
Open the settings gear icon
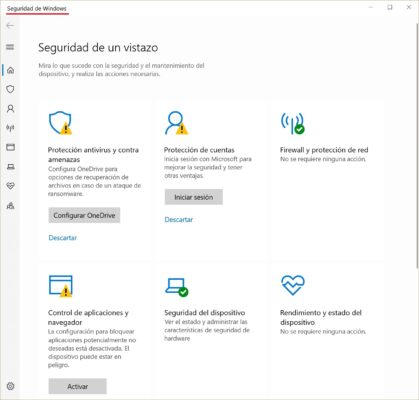click(11, 386)
